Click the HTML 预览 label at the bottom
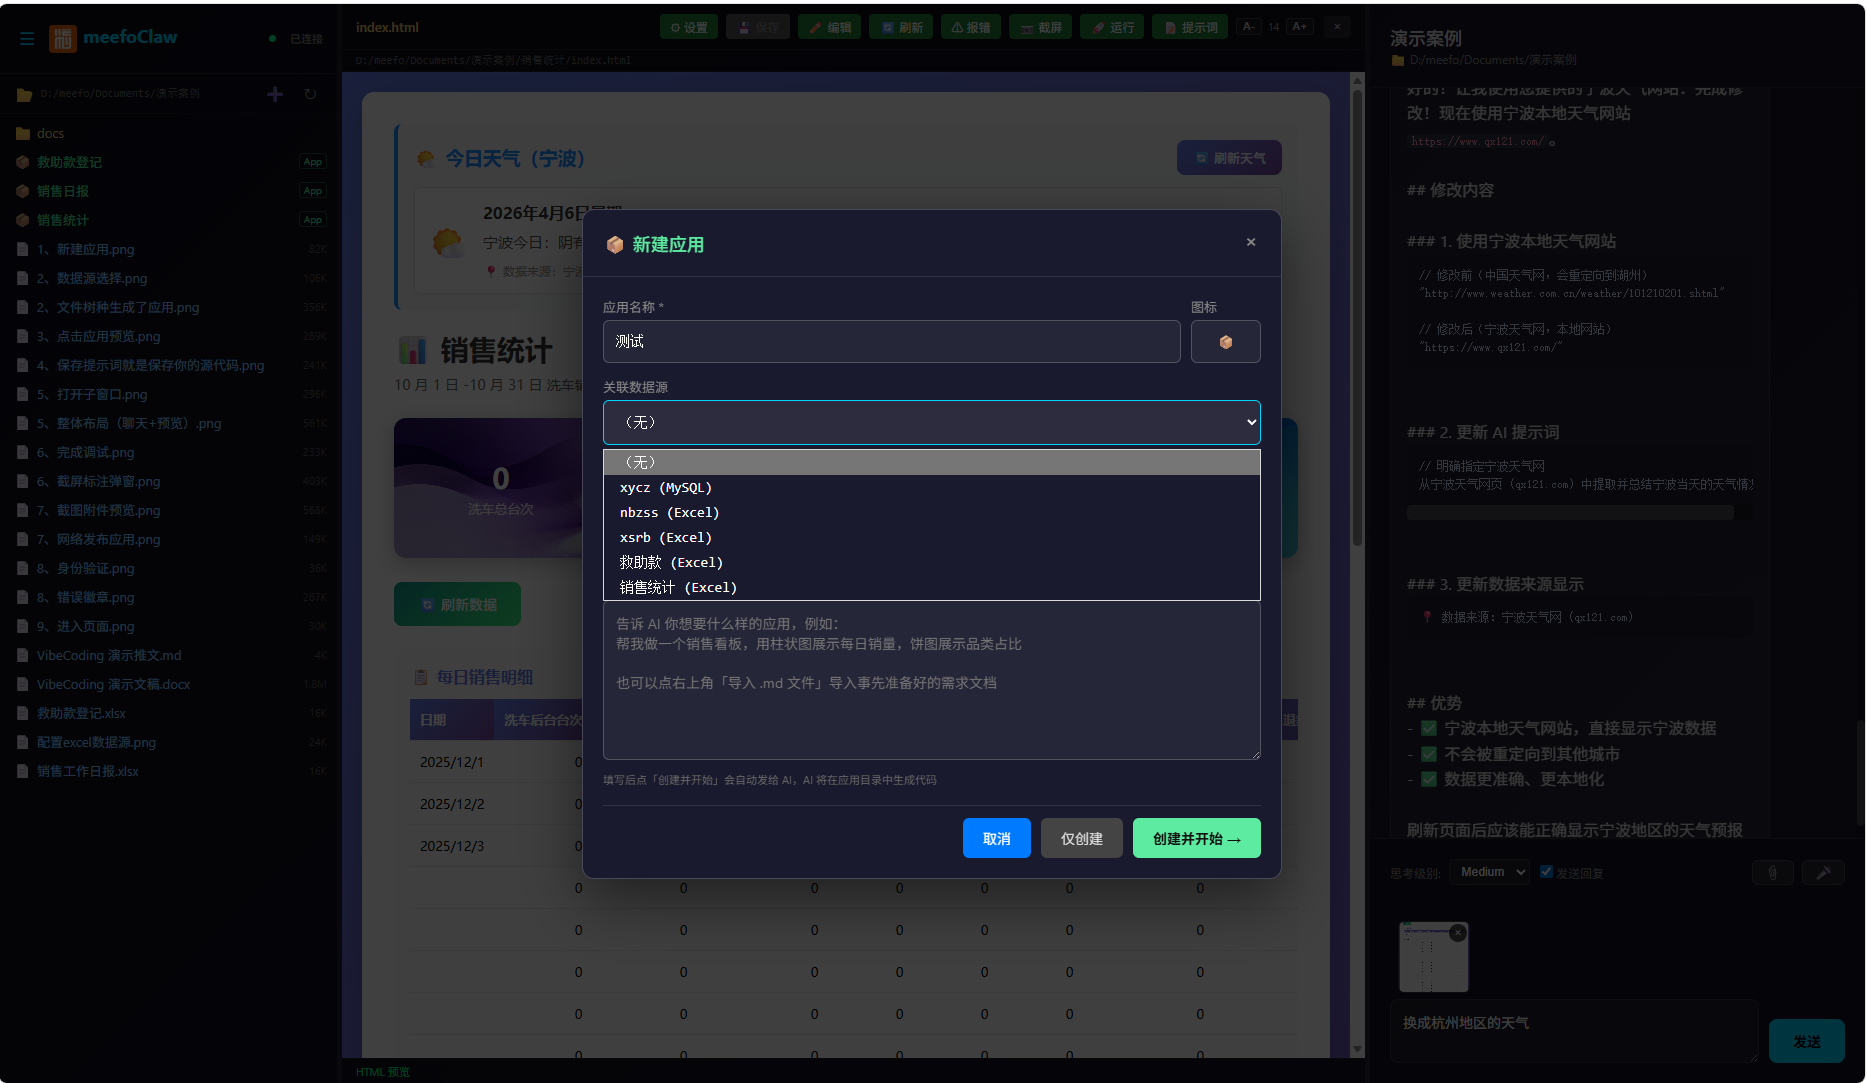This screenshot has height=1083, width=1867. [383, 1071]
